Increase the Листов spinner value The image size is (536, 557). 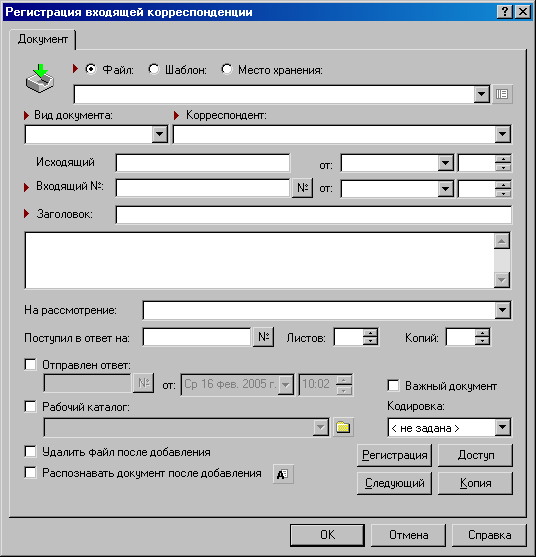370,333
